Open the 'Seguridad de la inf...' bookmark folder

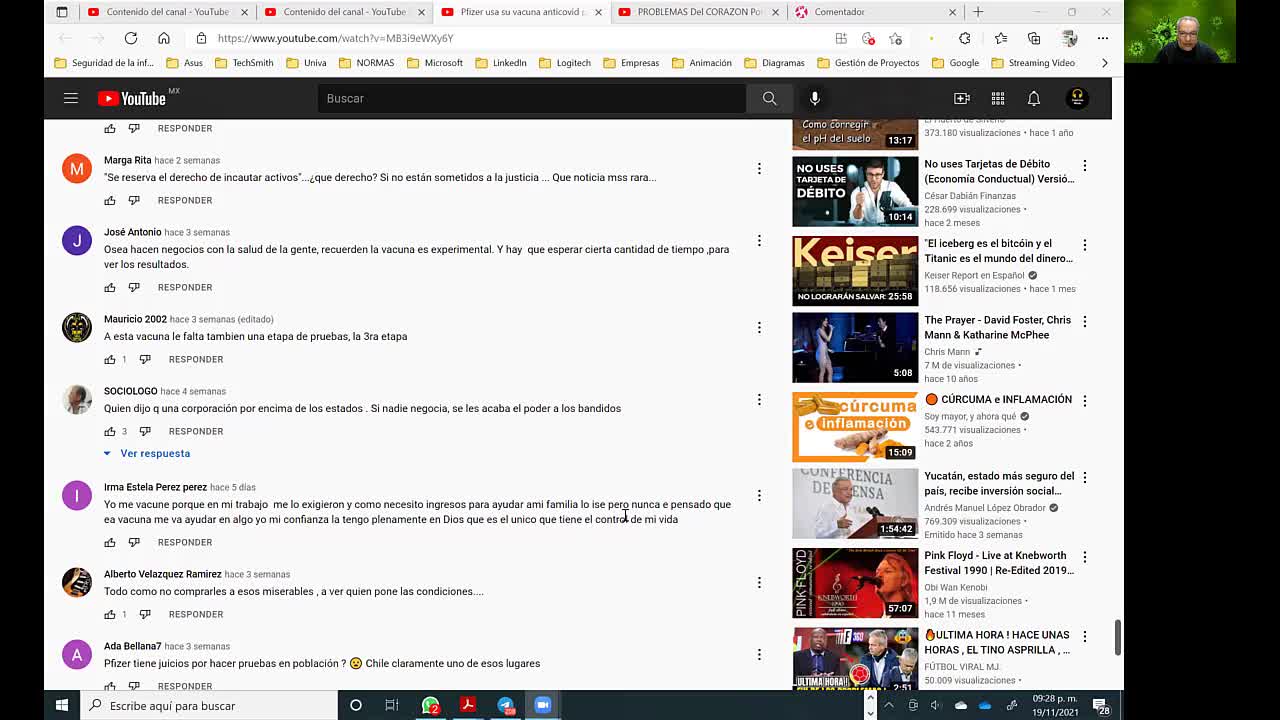pos(104,63)
